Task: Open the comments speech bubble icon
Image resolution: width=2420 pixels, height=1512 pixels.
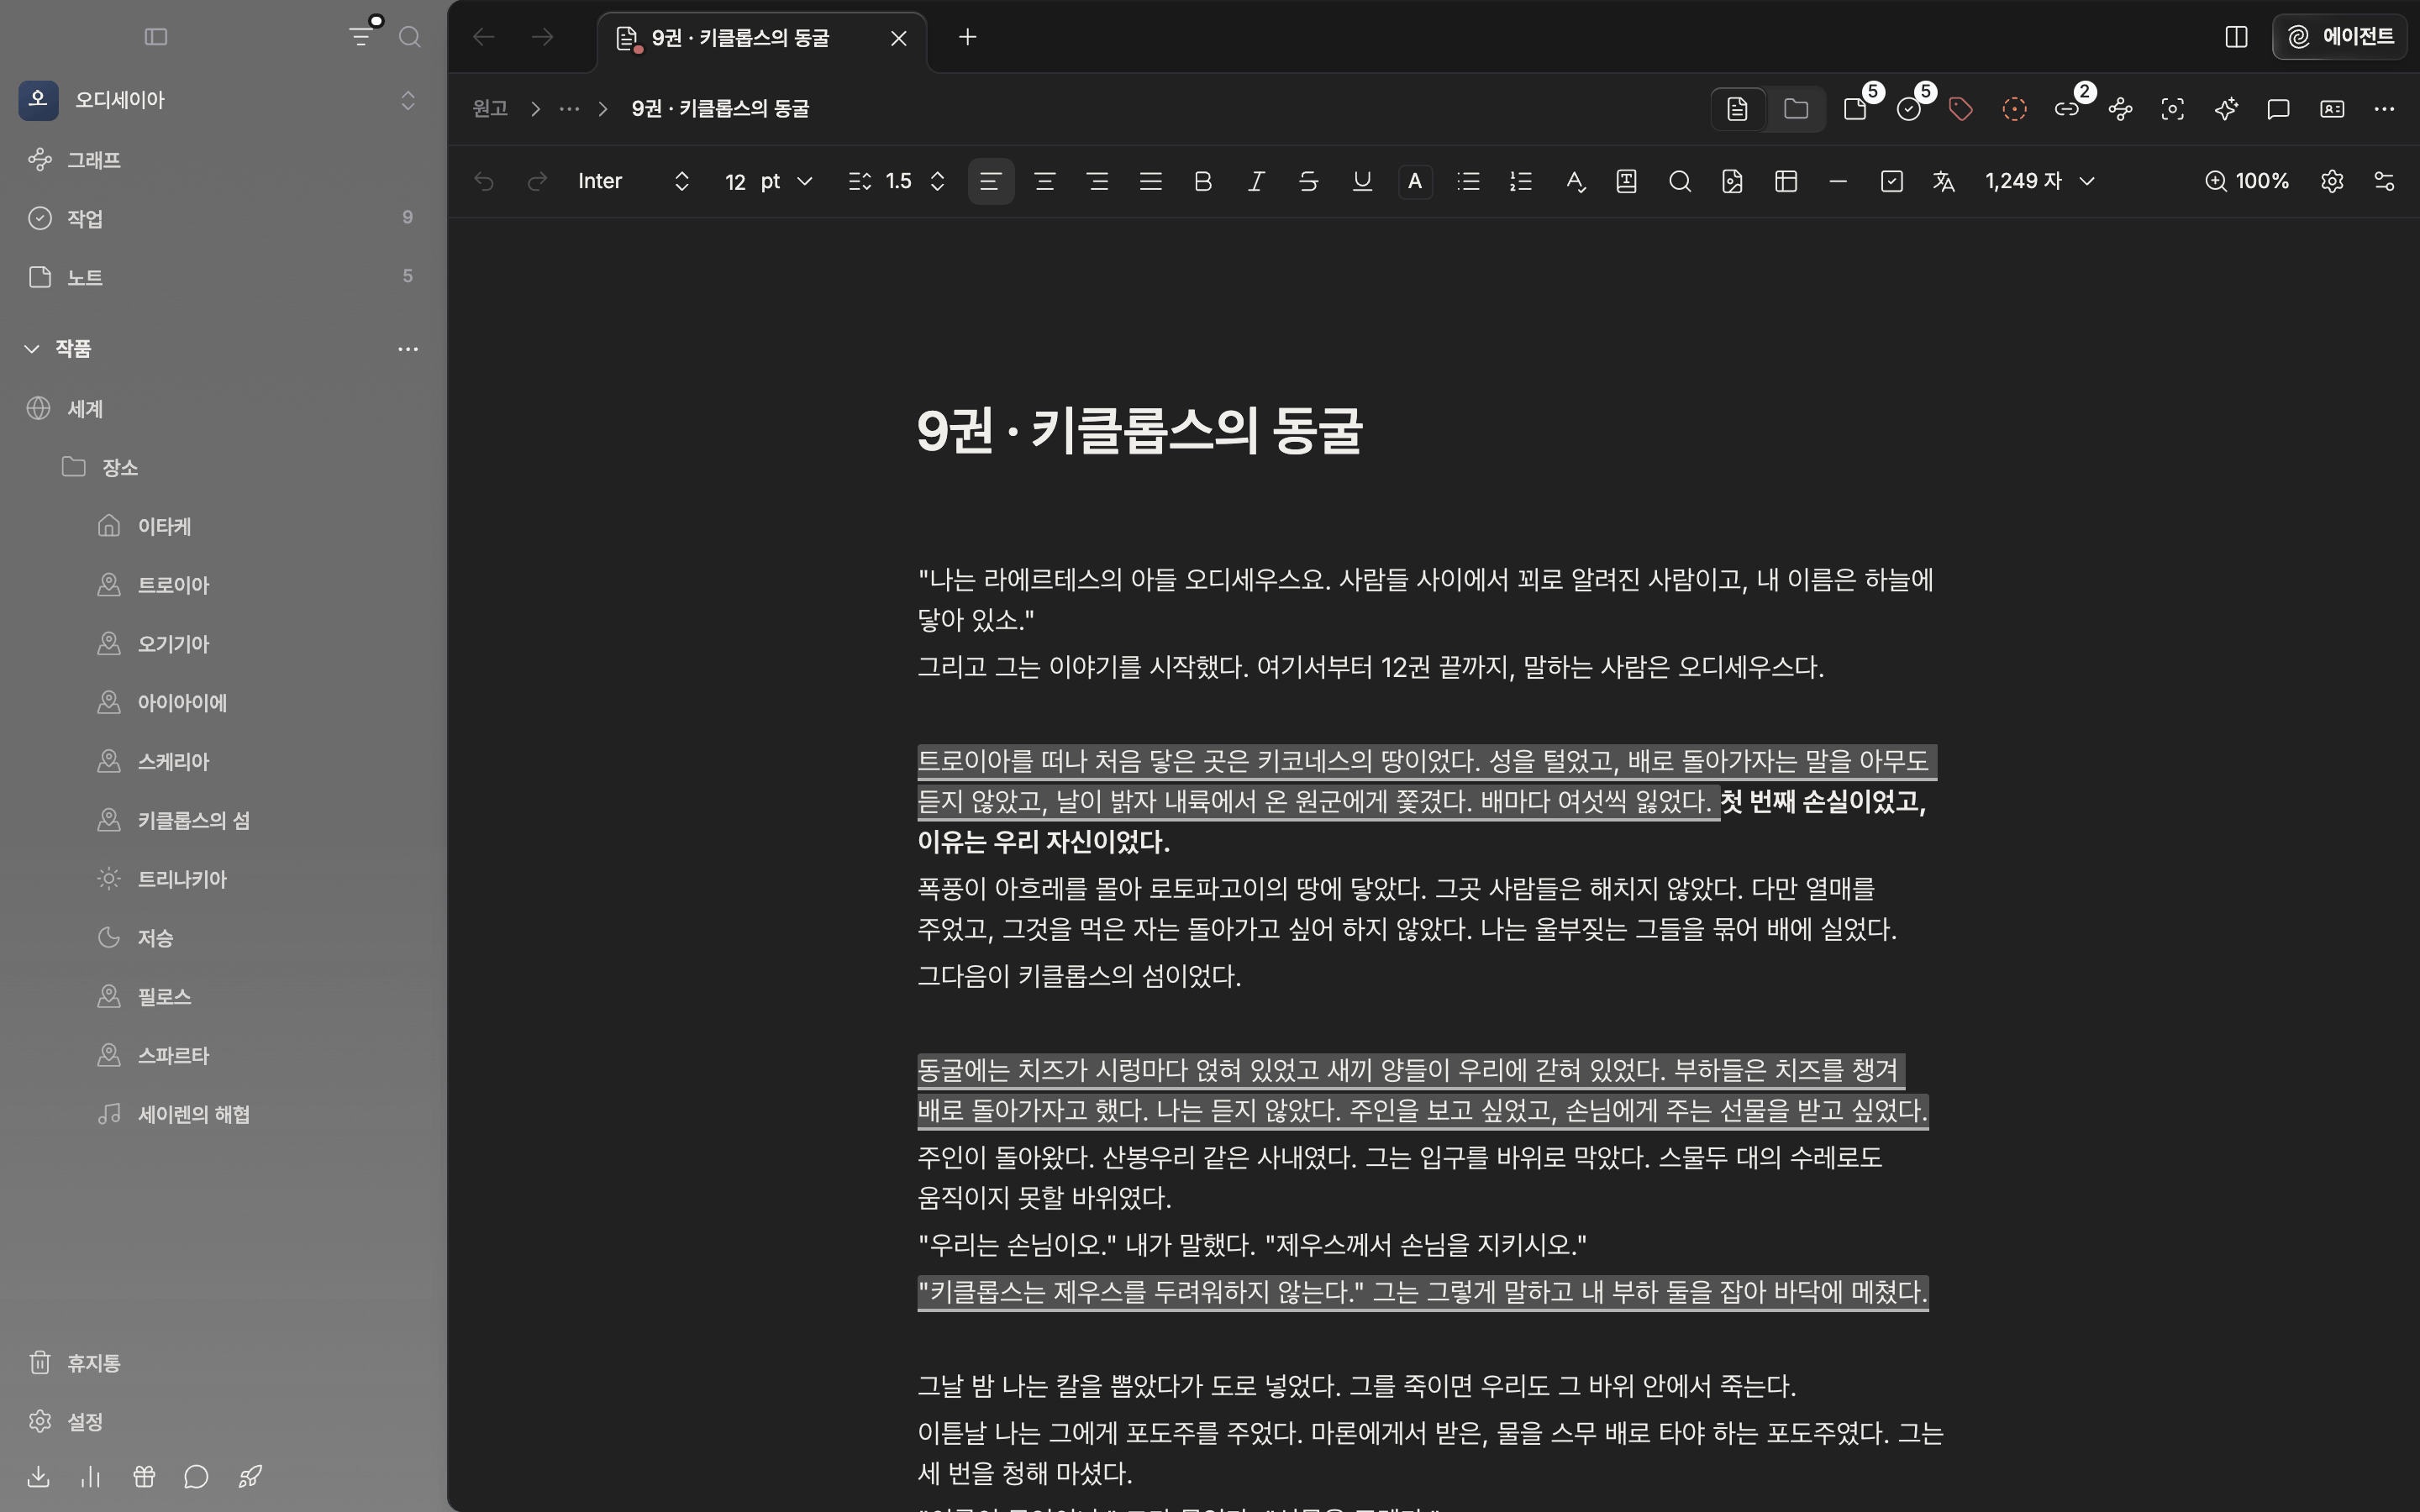Action: (x=2278, y=109)
